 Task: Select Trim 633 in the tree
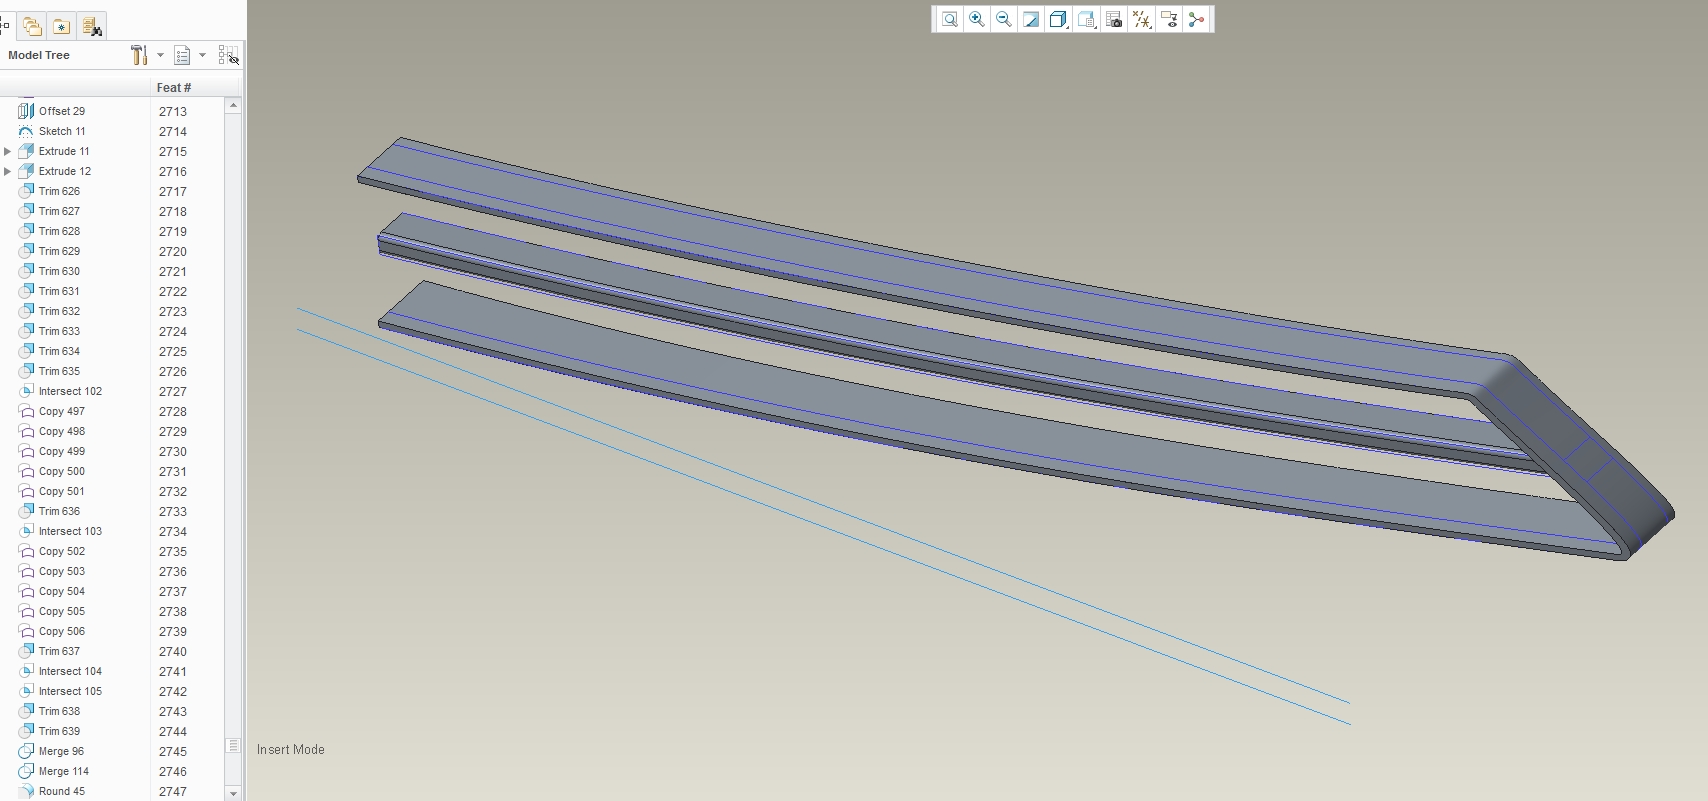point(59,331)
